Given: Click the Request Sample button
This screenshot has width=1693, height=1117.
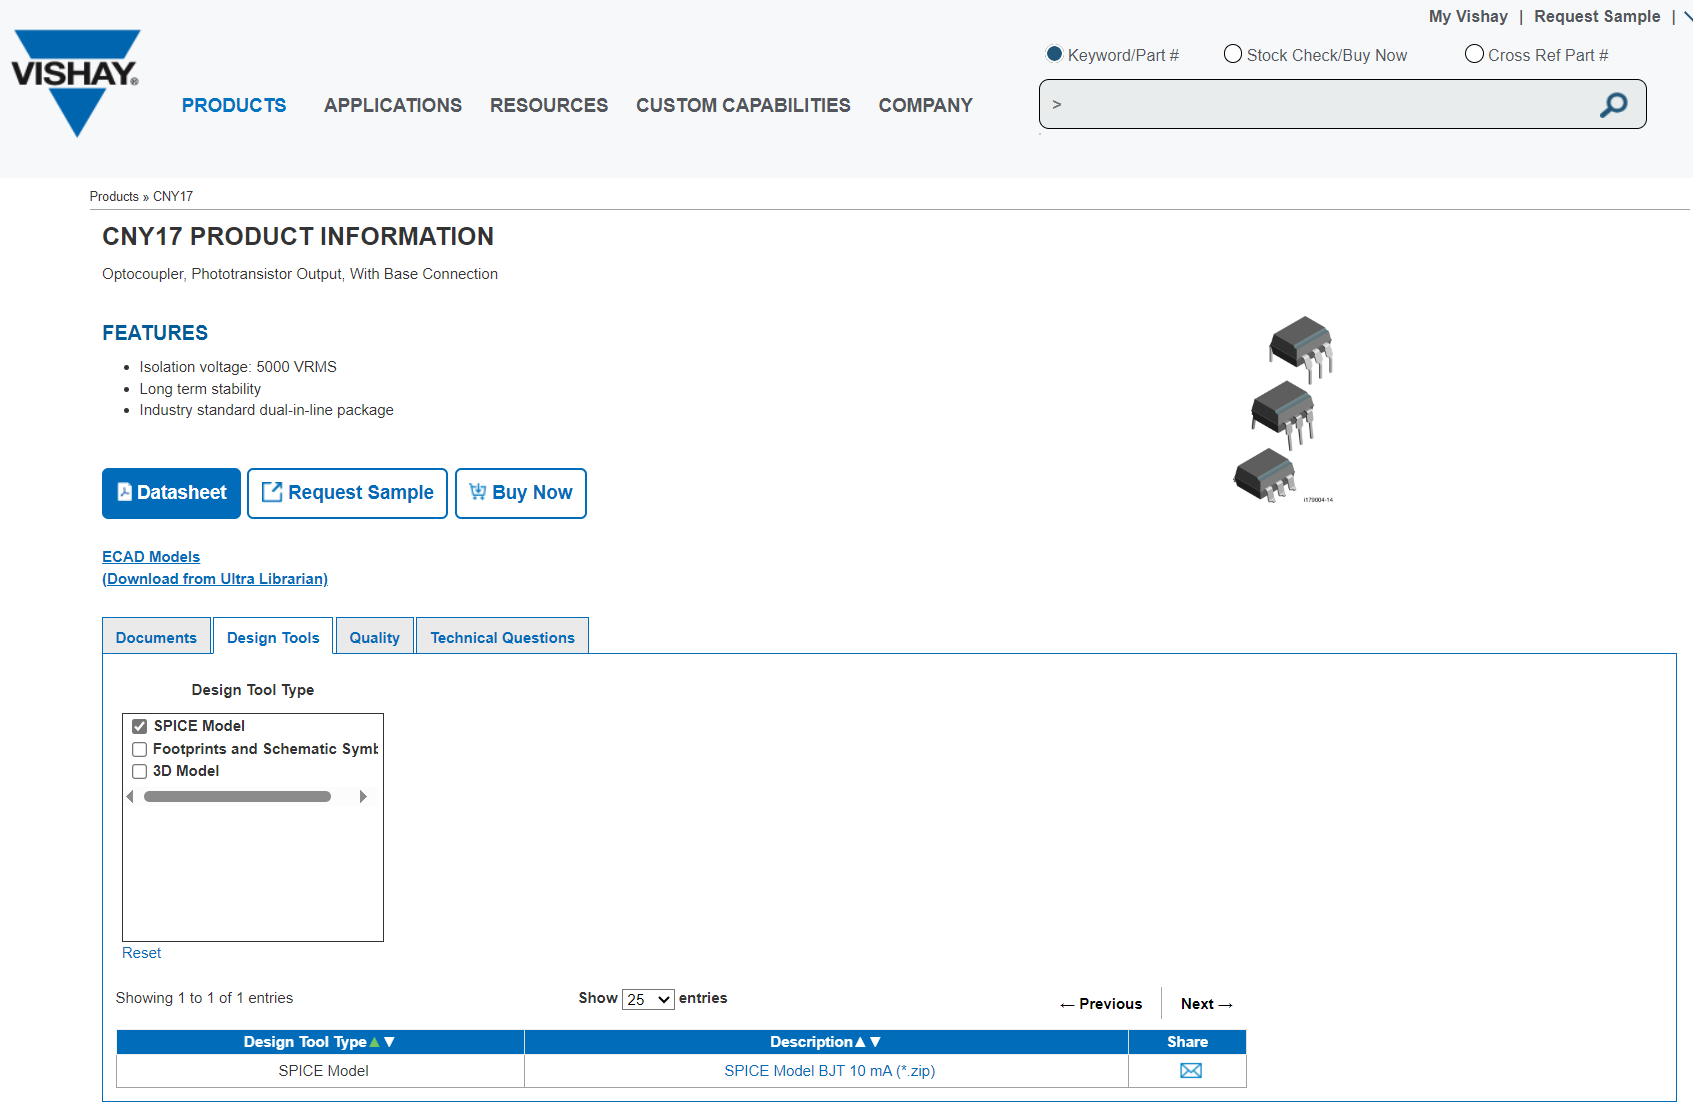Looking at the screenshot, I should point(347,493).
